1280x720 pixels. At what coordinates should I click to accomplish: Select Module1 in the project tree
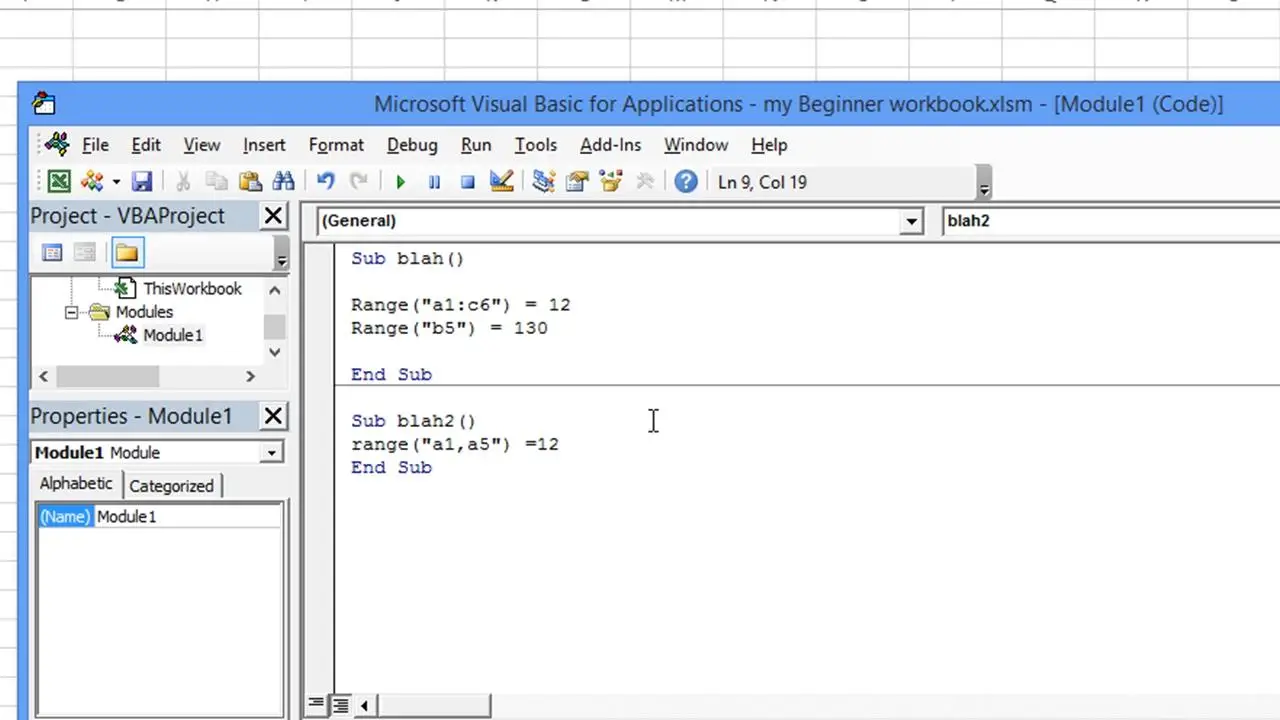click(x=172, y=335)
